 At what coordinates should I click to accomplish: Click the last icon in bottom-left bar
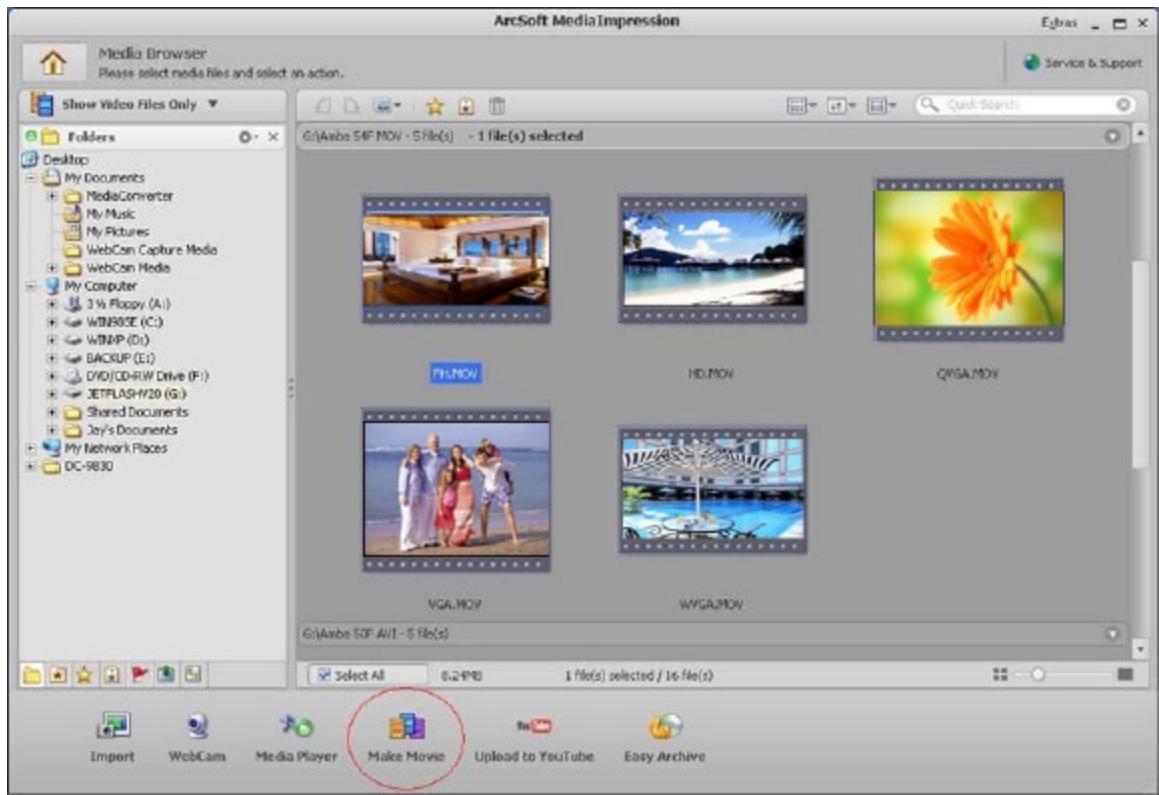point(193,674)
